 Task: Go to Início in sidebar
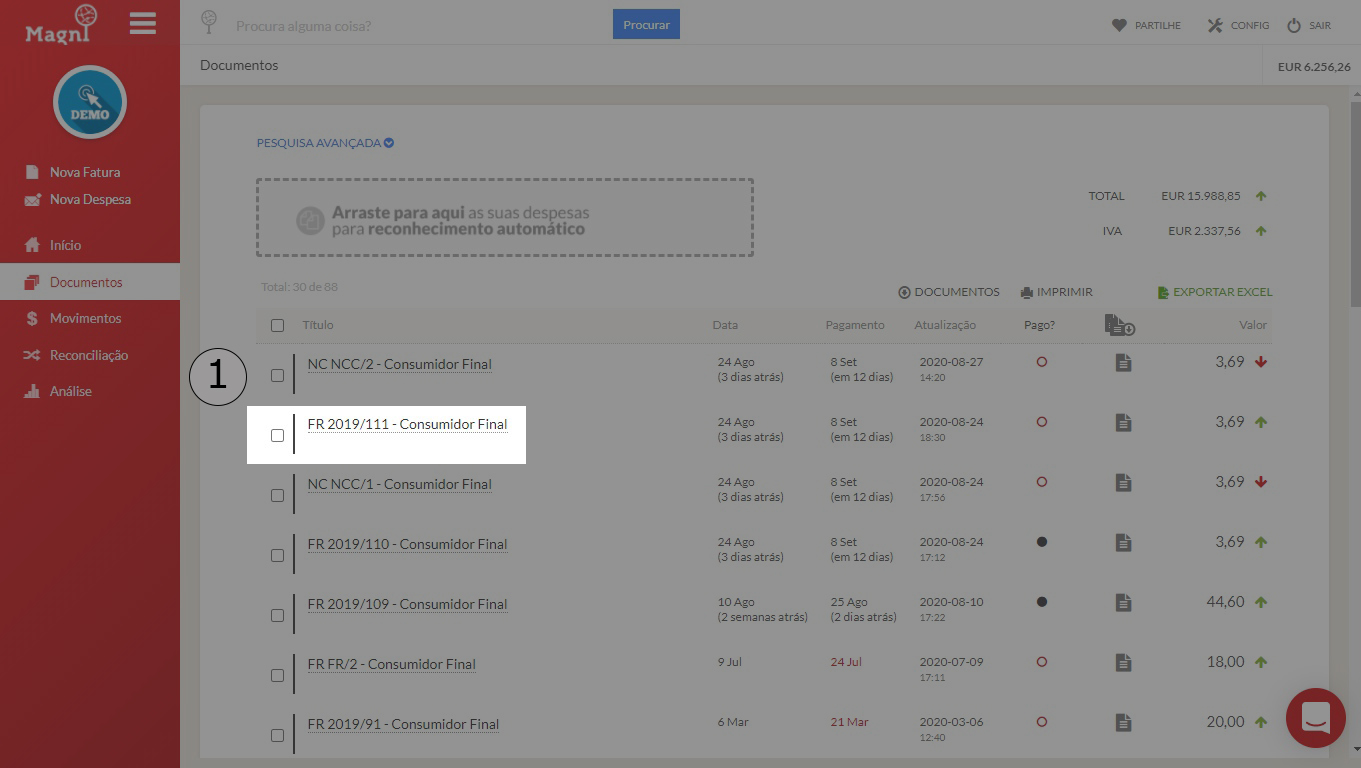[65, 245]
